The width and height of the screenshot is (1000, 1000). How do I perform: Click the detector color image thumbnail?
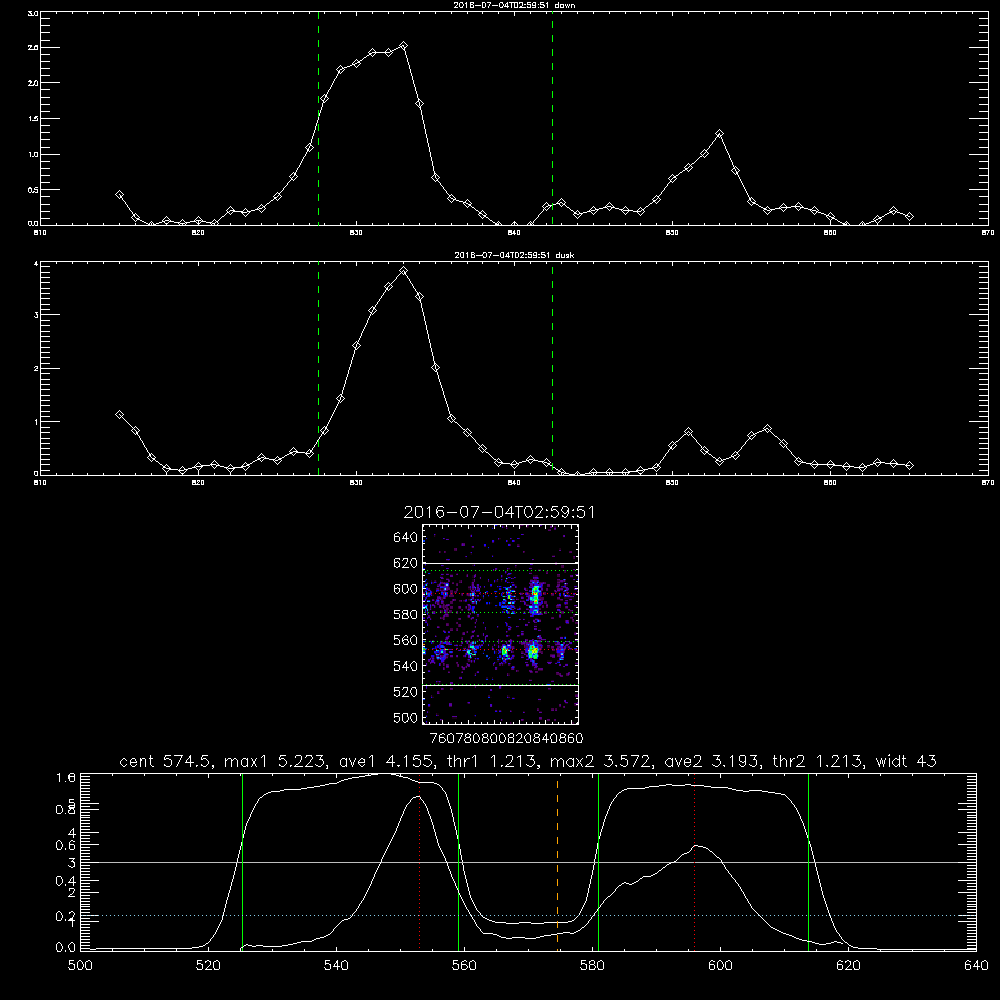pos(500,624)
